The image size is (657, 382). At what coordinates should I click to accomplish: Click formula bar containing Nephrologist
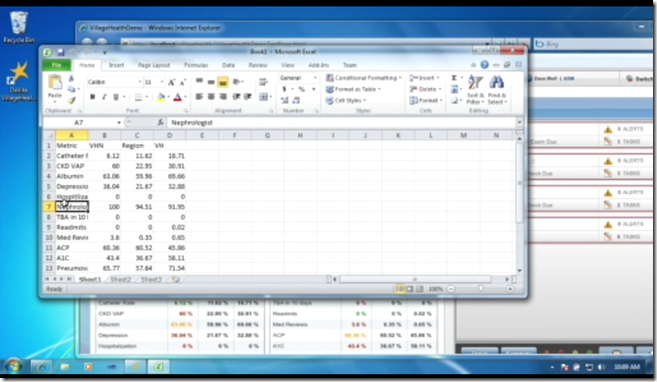pos(342,122)
